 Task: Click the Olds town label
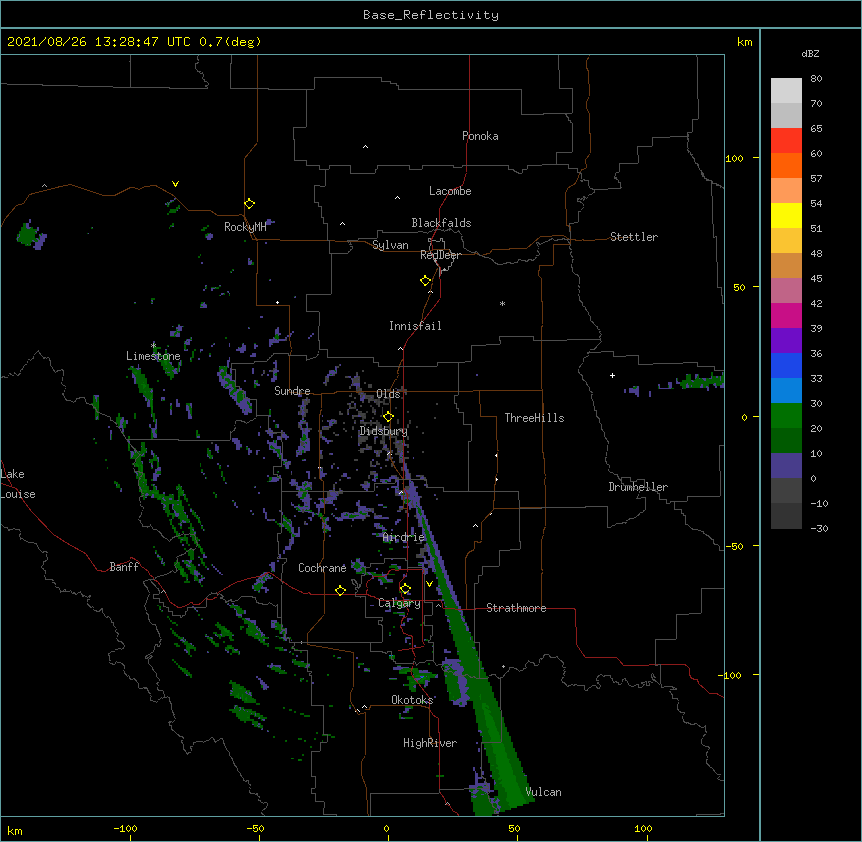click(x=388, y=394)
